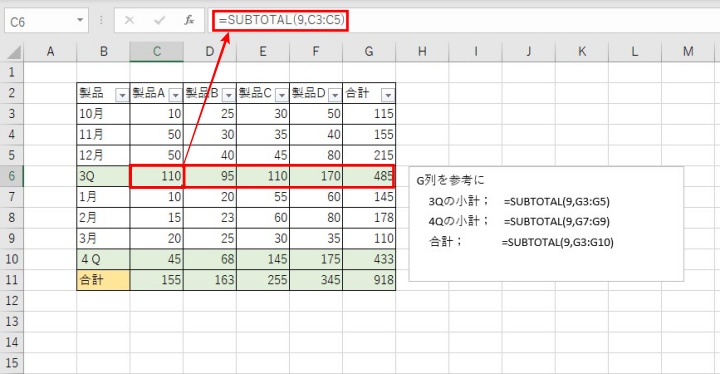The height and width of the screenshot is (374, 720).
Task: Click the G列を参考に text box heading
Action: (x=450, y=180)
